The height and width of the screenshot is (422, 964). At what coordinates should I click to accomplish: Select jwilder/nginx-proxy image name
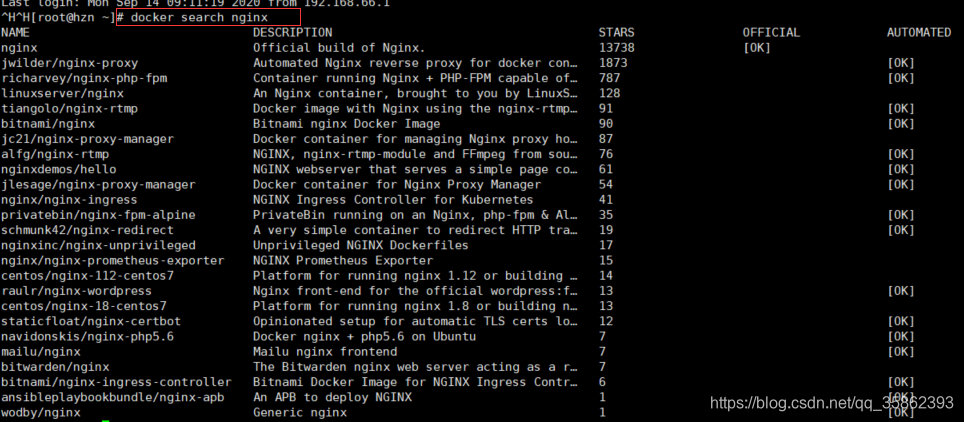(x=69, y=63)
